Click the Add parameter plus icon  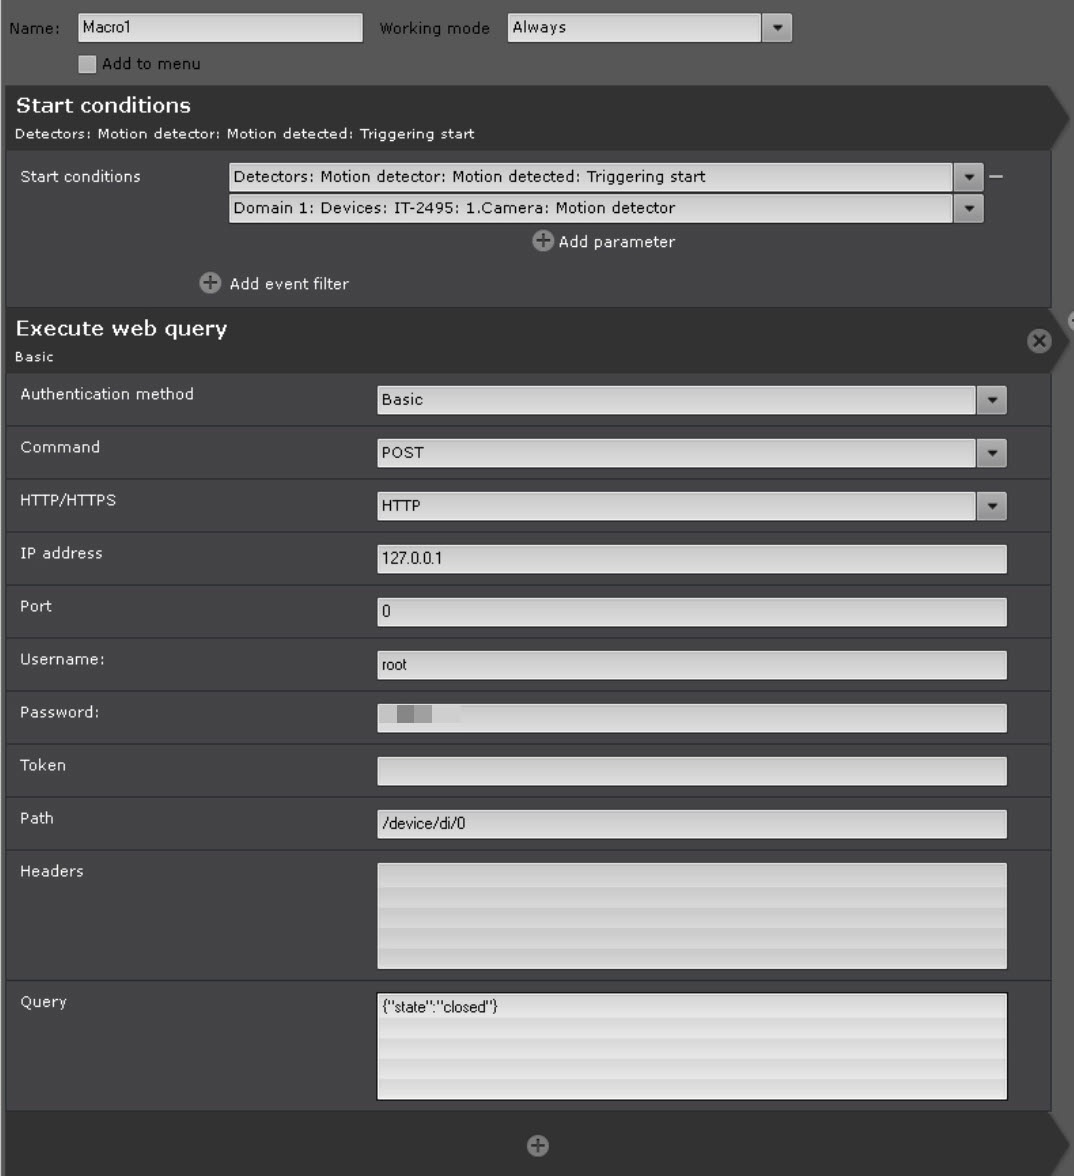coord(542,241)
